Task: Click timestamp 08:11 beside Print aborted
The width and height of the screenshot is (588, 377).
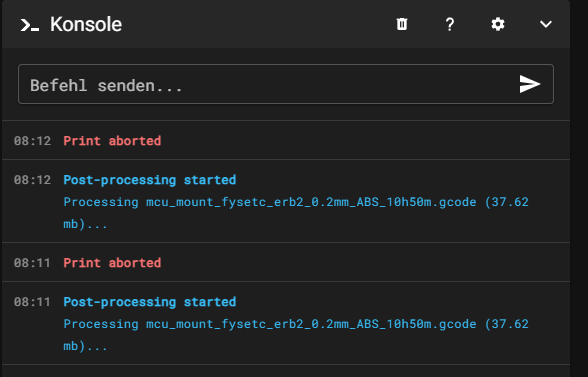Action: point(32,263)
